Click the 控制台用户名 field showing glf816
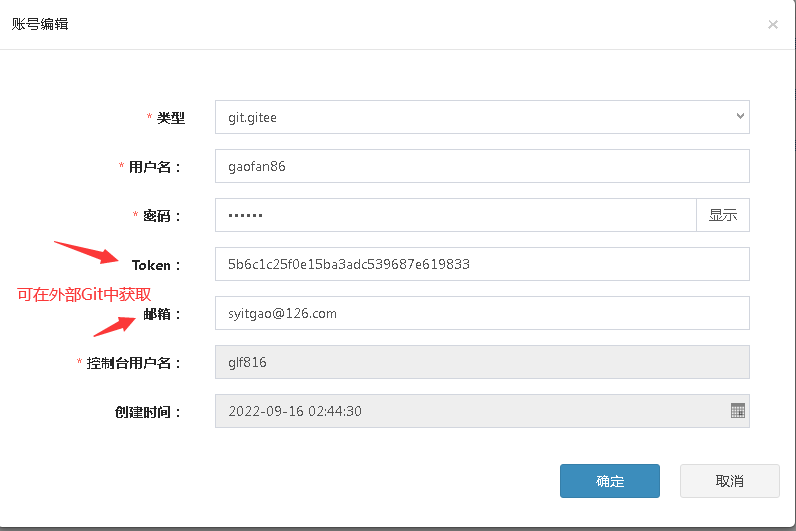This screenshot has height=531, width=796. click(x=482, y=362)
